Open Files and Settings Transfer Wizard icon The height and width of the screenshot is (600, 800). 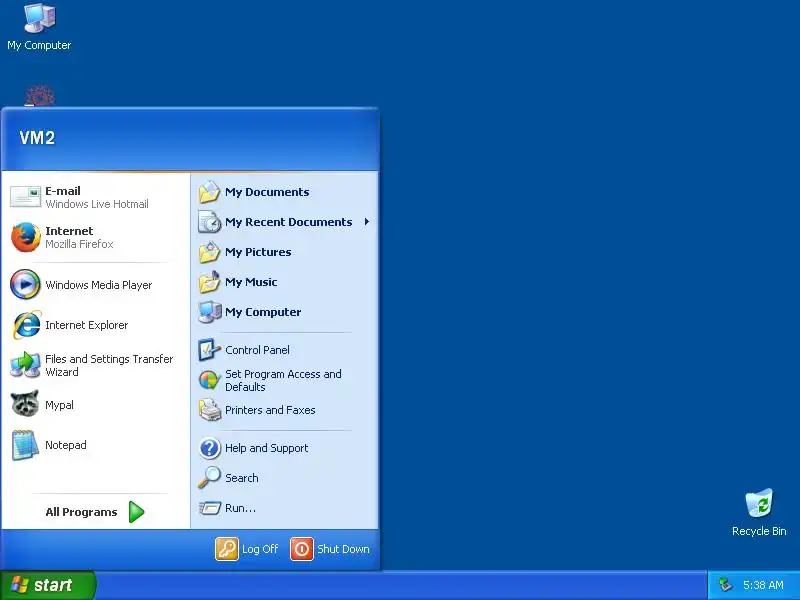[x=25, y=365]
